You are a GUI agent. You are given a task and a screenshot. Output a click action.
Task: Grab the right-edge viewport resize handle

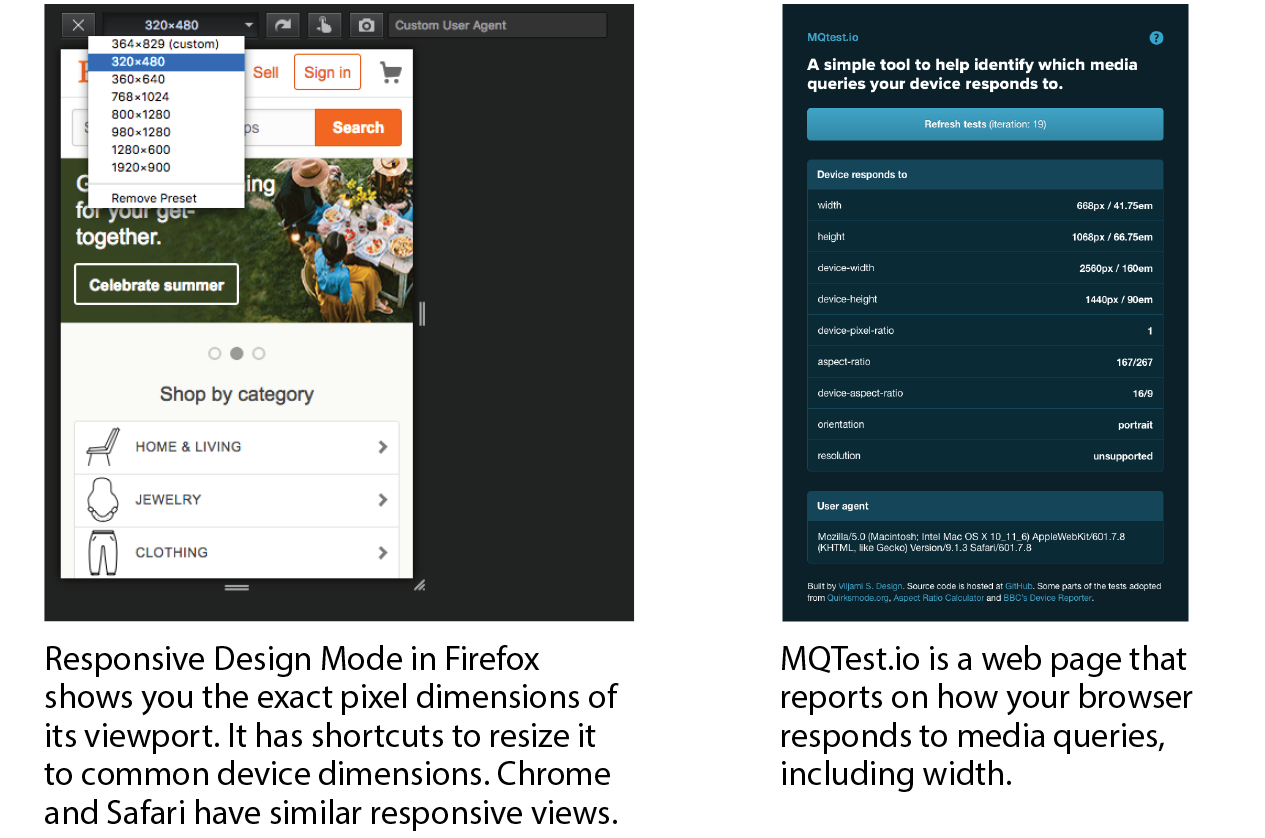[422, 314]
